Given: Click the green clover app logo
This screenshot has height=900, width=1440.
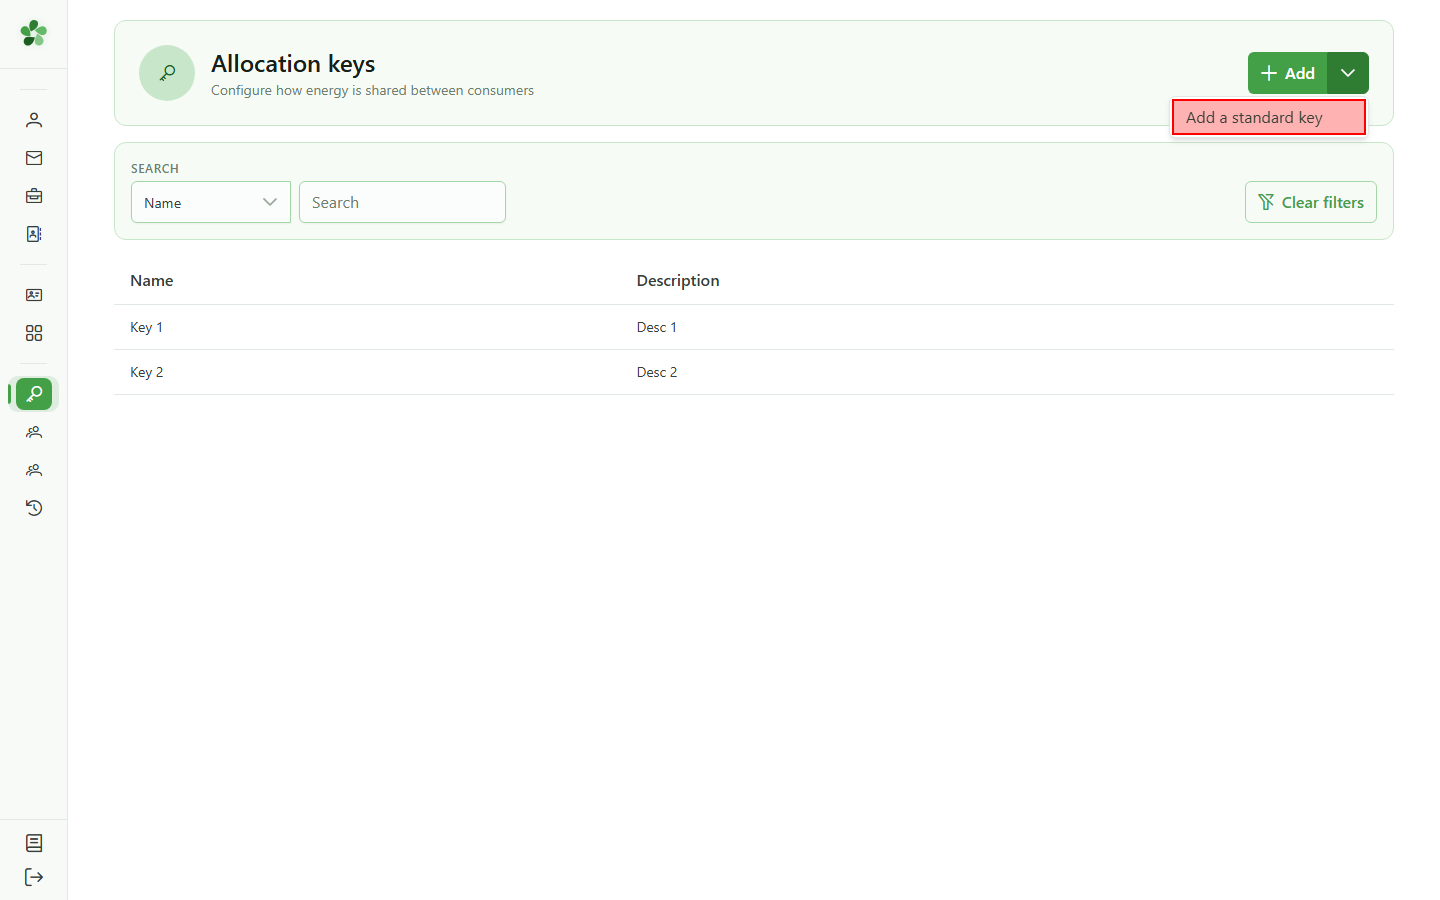Looking at the screenshot, I should tap(34, 33).
